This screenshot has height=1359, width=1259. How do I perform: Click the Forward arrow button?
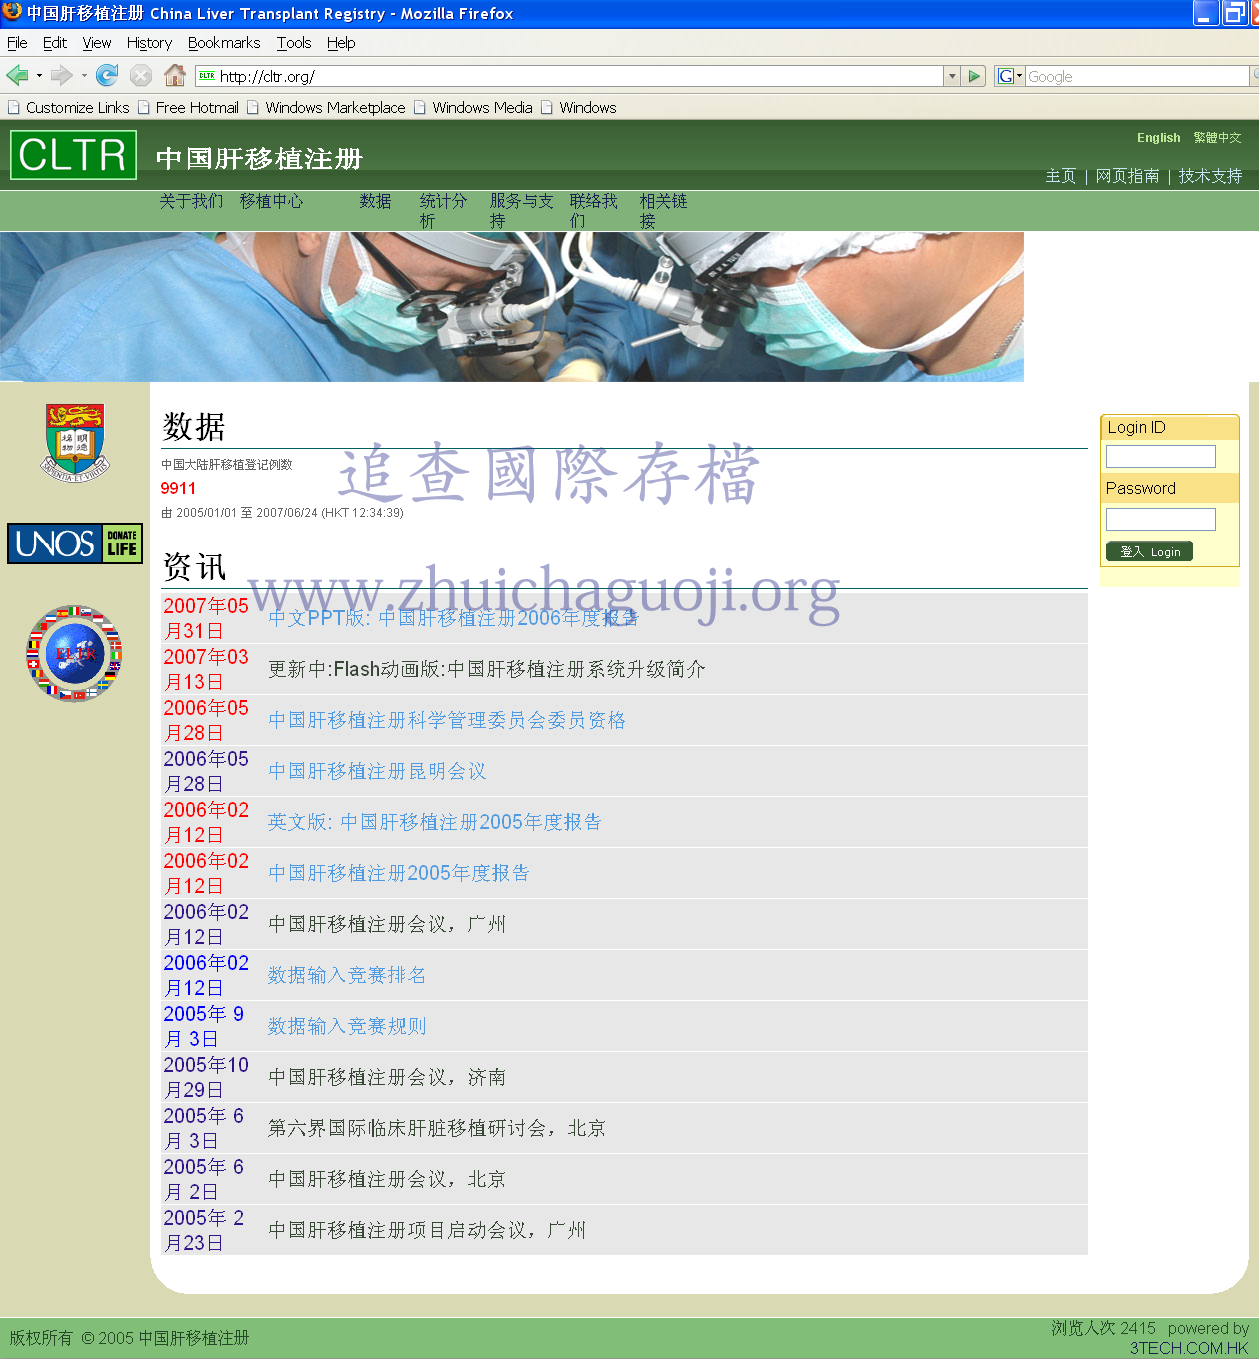(61, 76)
